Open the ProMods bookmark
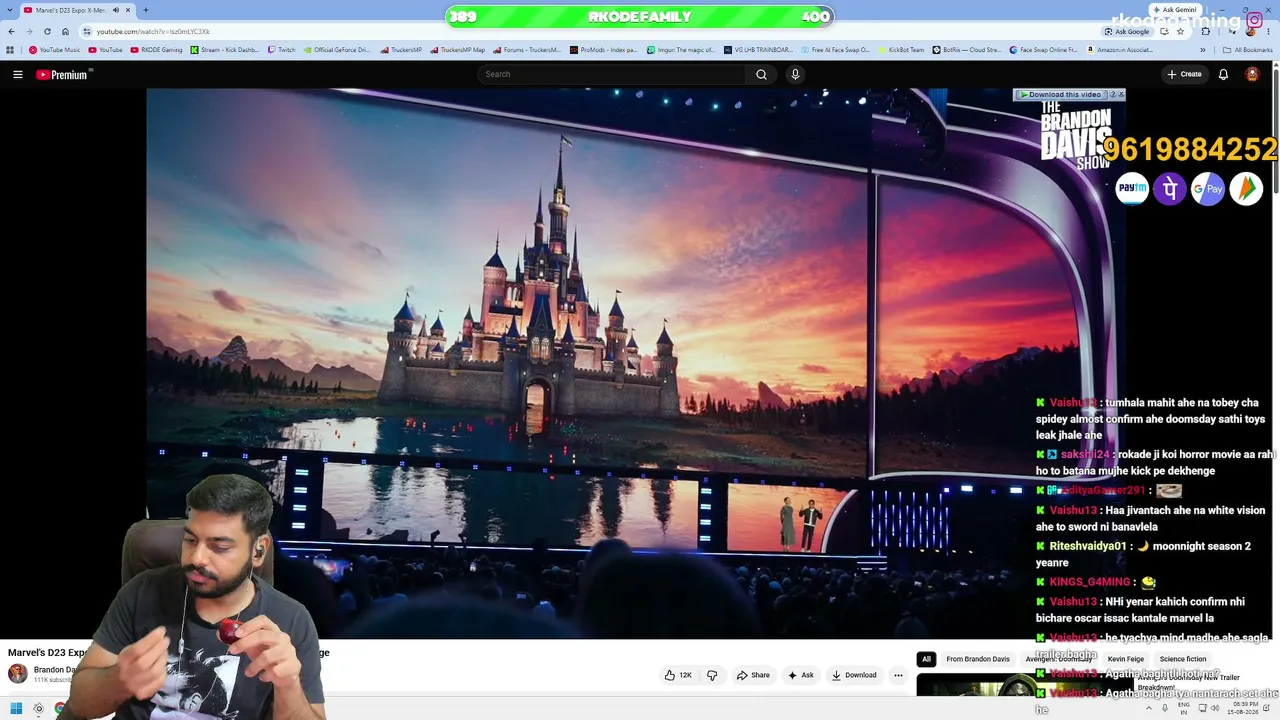The height and width of the screenshot is (720, 1280). point(603,50)
